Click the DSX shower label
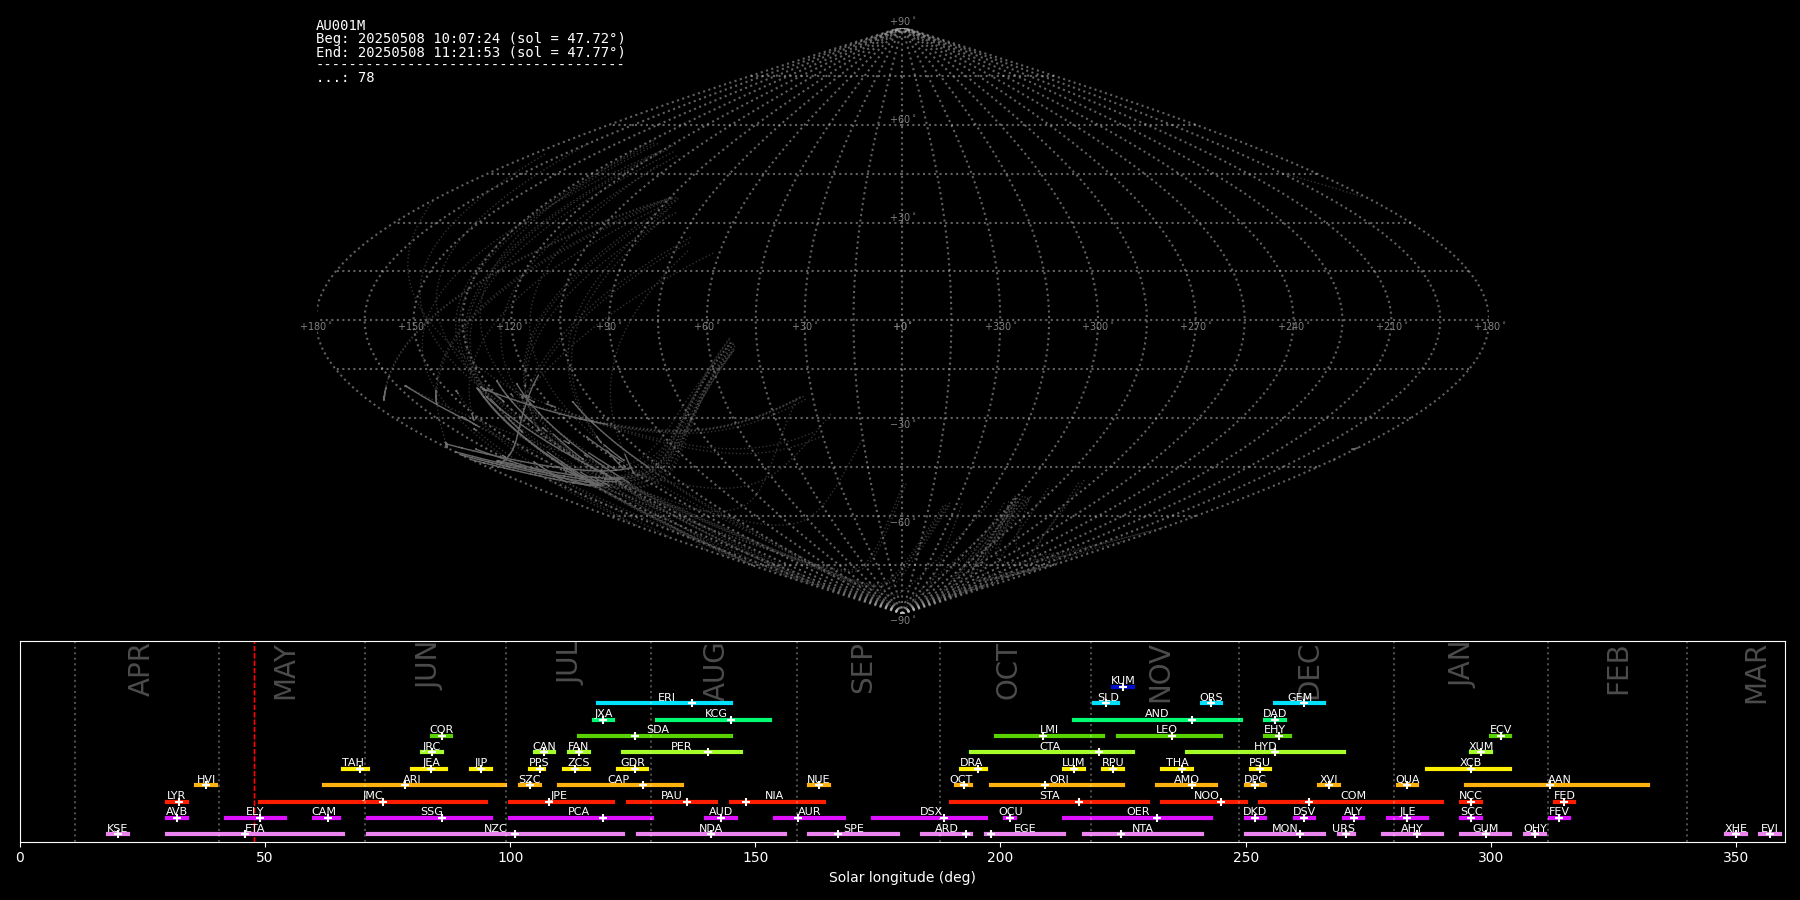 click(931, 812)
